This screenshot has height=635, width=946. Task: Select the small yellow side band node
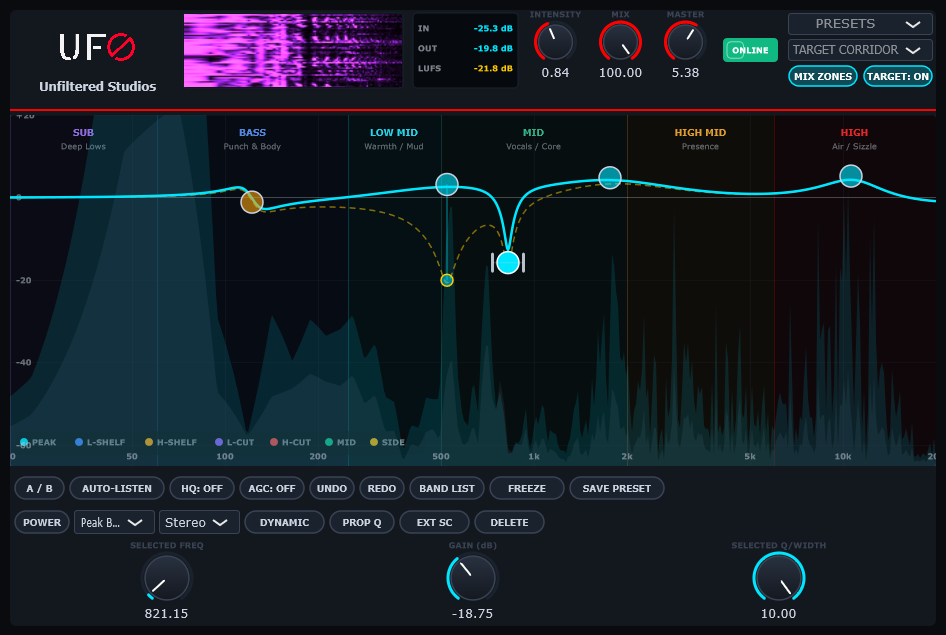(446, 280)
